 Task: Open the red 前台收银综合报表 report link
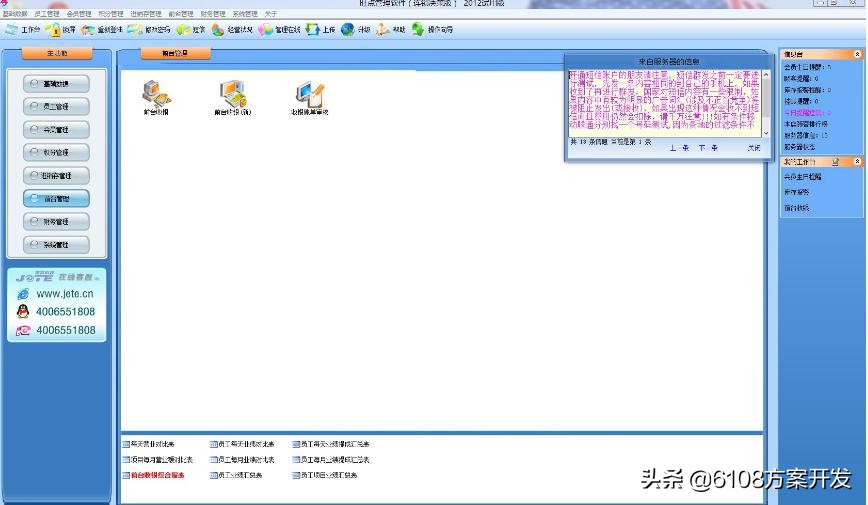[x=157, y=475]
